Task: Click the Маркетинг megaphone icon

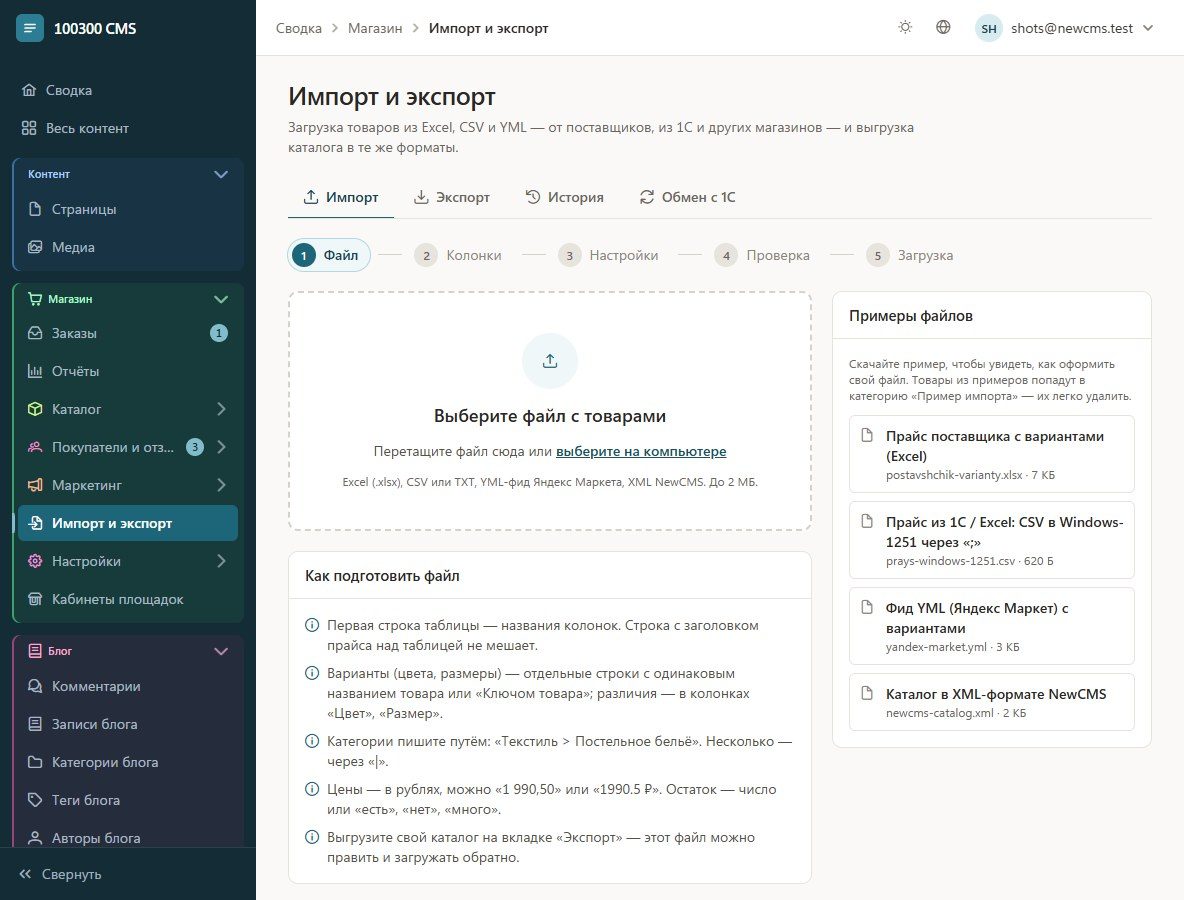Action: click(35, 485)
